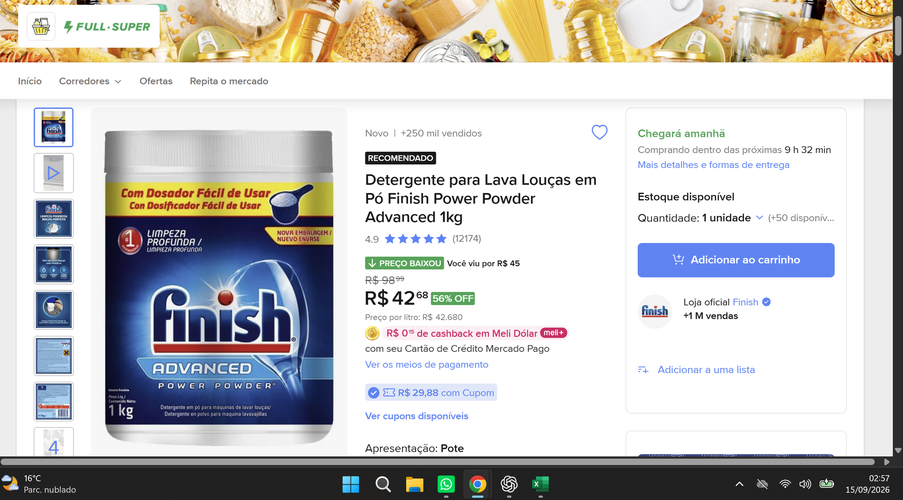Screen dimensions: 903x500
Task: Select fourth product thumbnail
Action: (54, 264)
